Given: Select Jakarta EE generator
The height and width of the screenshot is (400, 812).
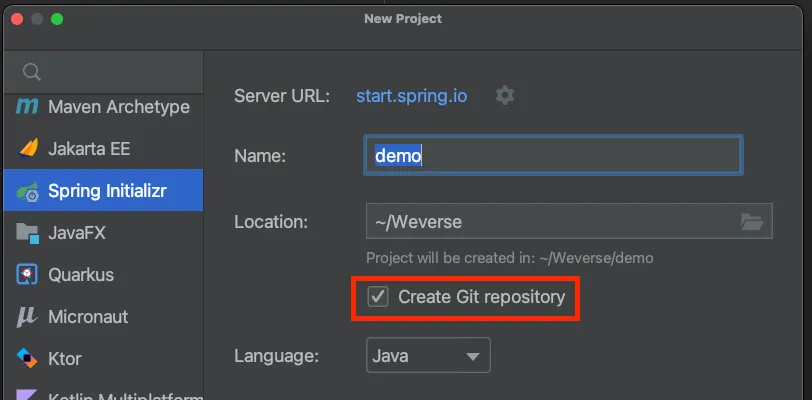Looking at the screenshot, I should (x=103, y=149).
